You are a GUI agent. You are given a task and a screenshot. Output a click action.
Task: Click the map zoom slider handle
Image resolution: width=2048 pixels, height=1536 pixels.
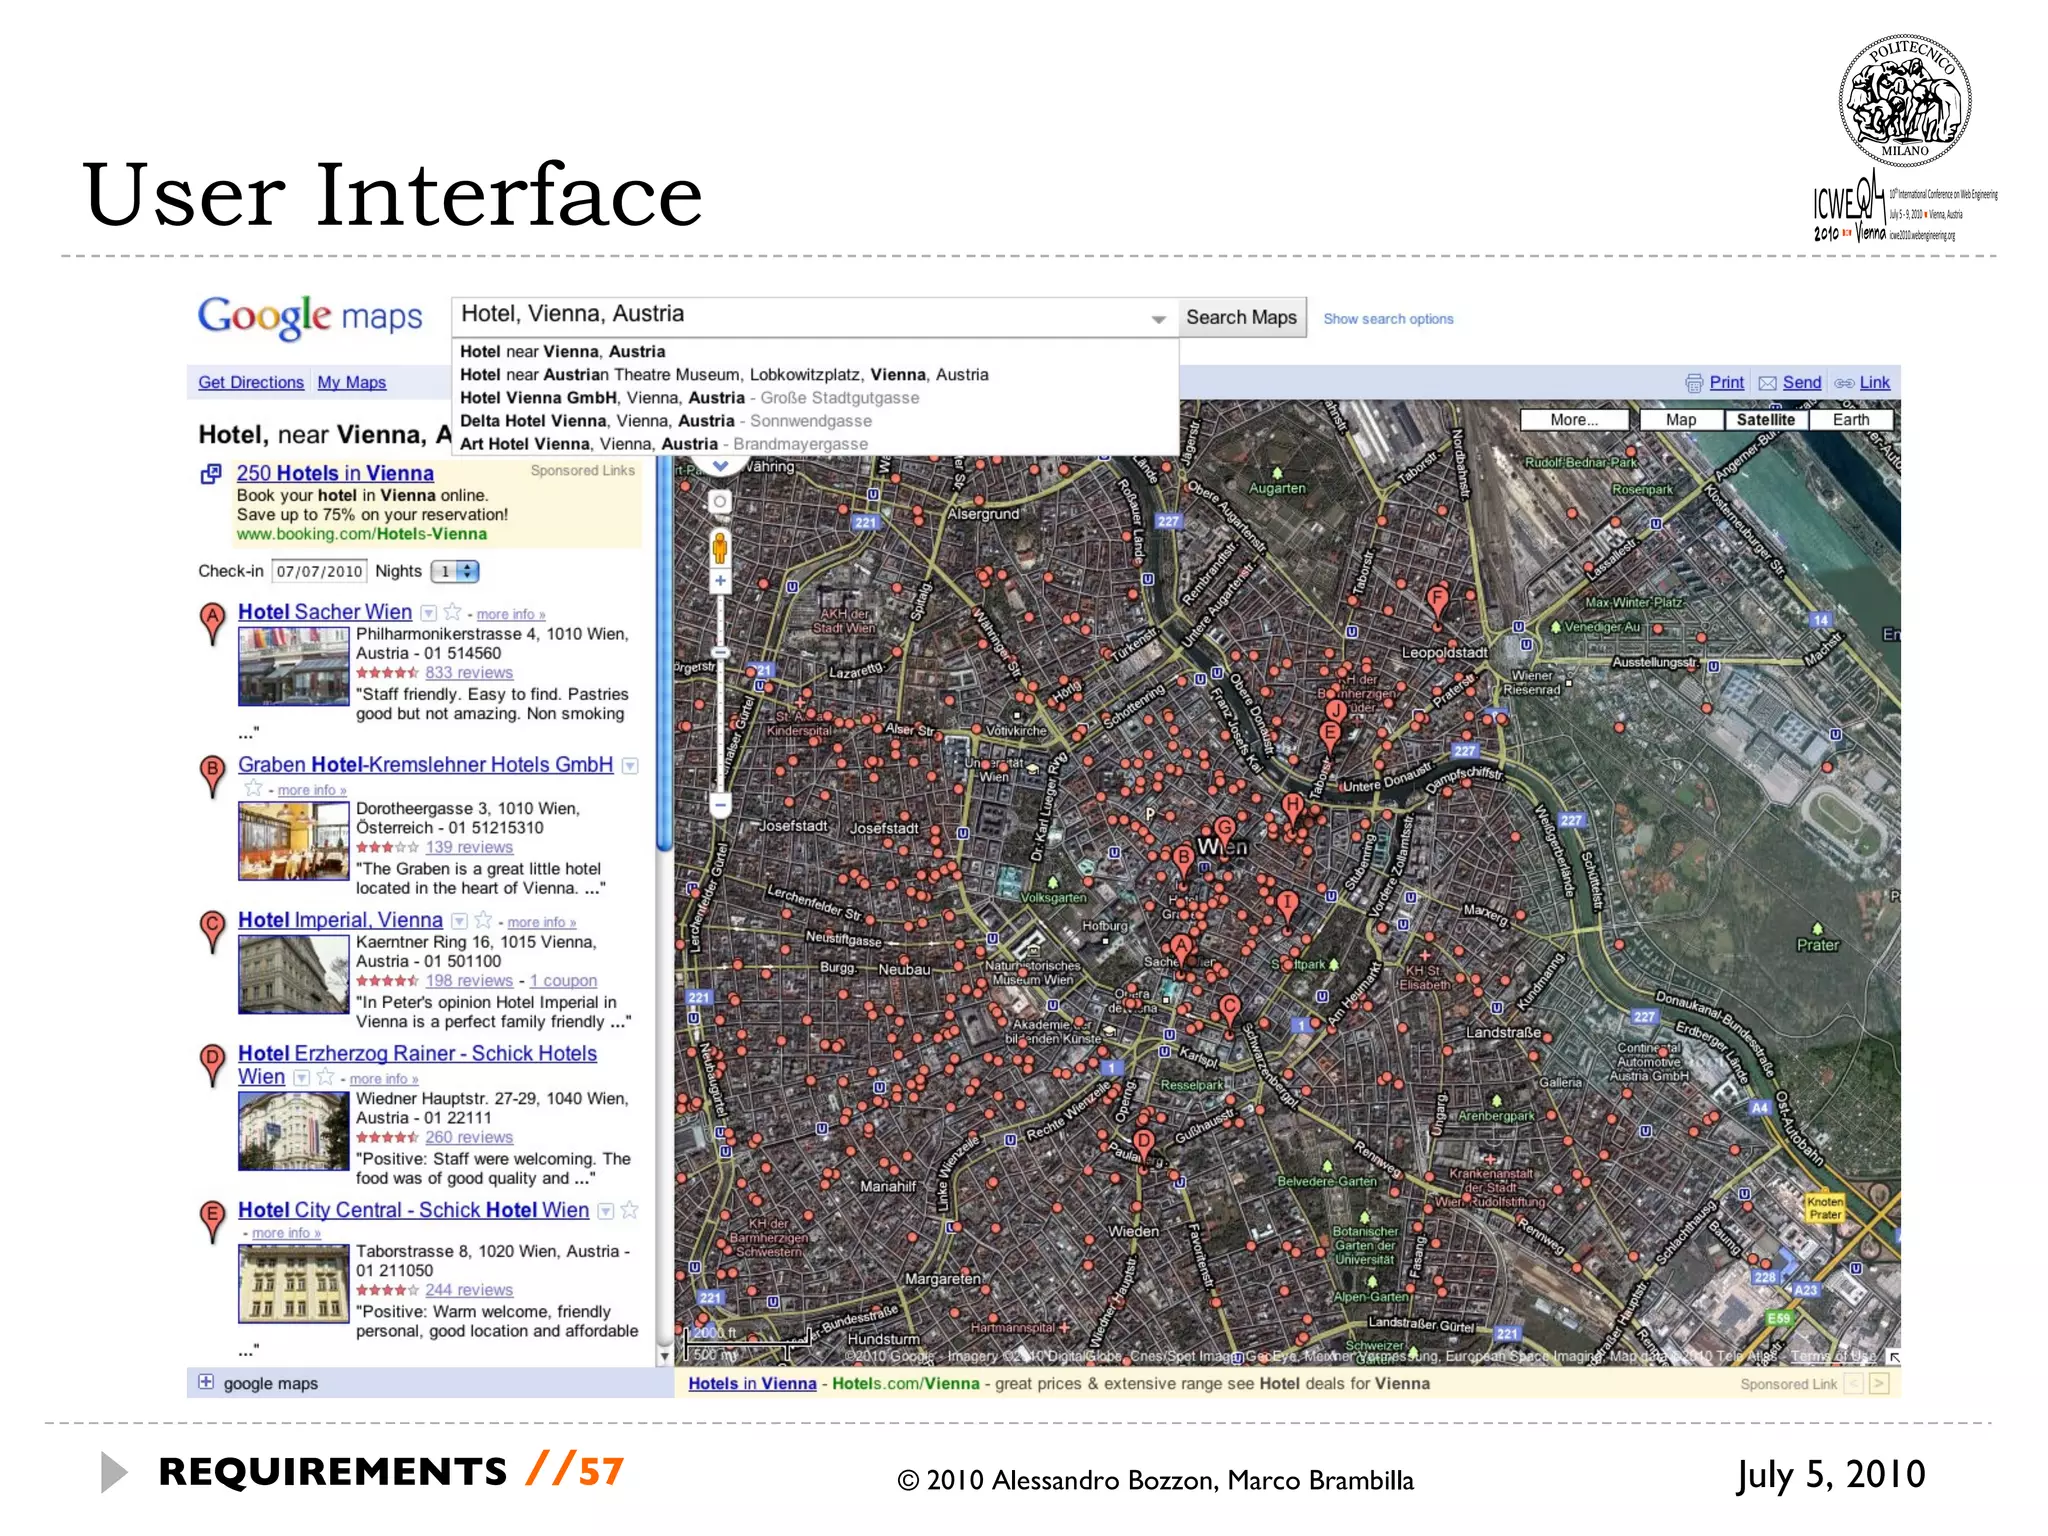(720, 653)
